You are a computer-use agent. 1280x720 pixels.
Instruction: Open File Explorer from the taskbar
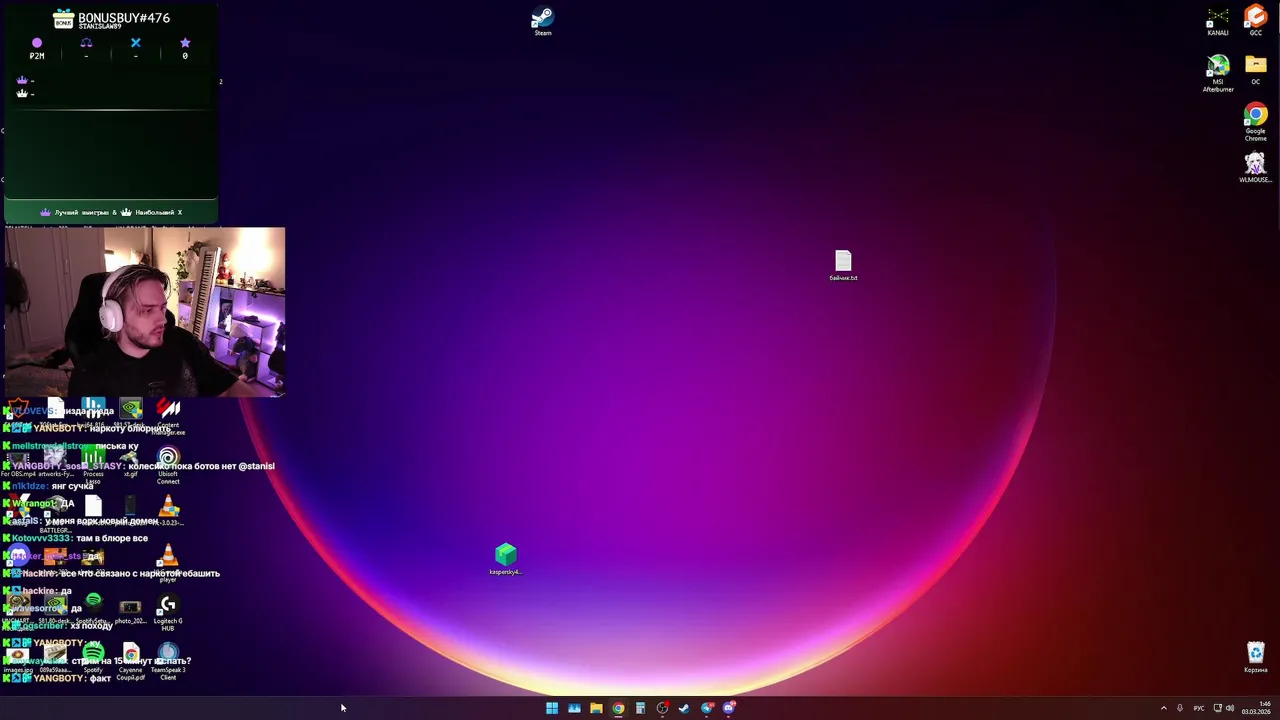596,708
